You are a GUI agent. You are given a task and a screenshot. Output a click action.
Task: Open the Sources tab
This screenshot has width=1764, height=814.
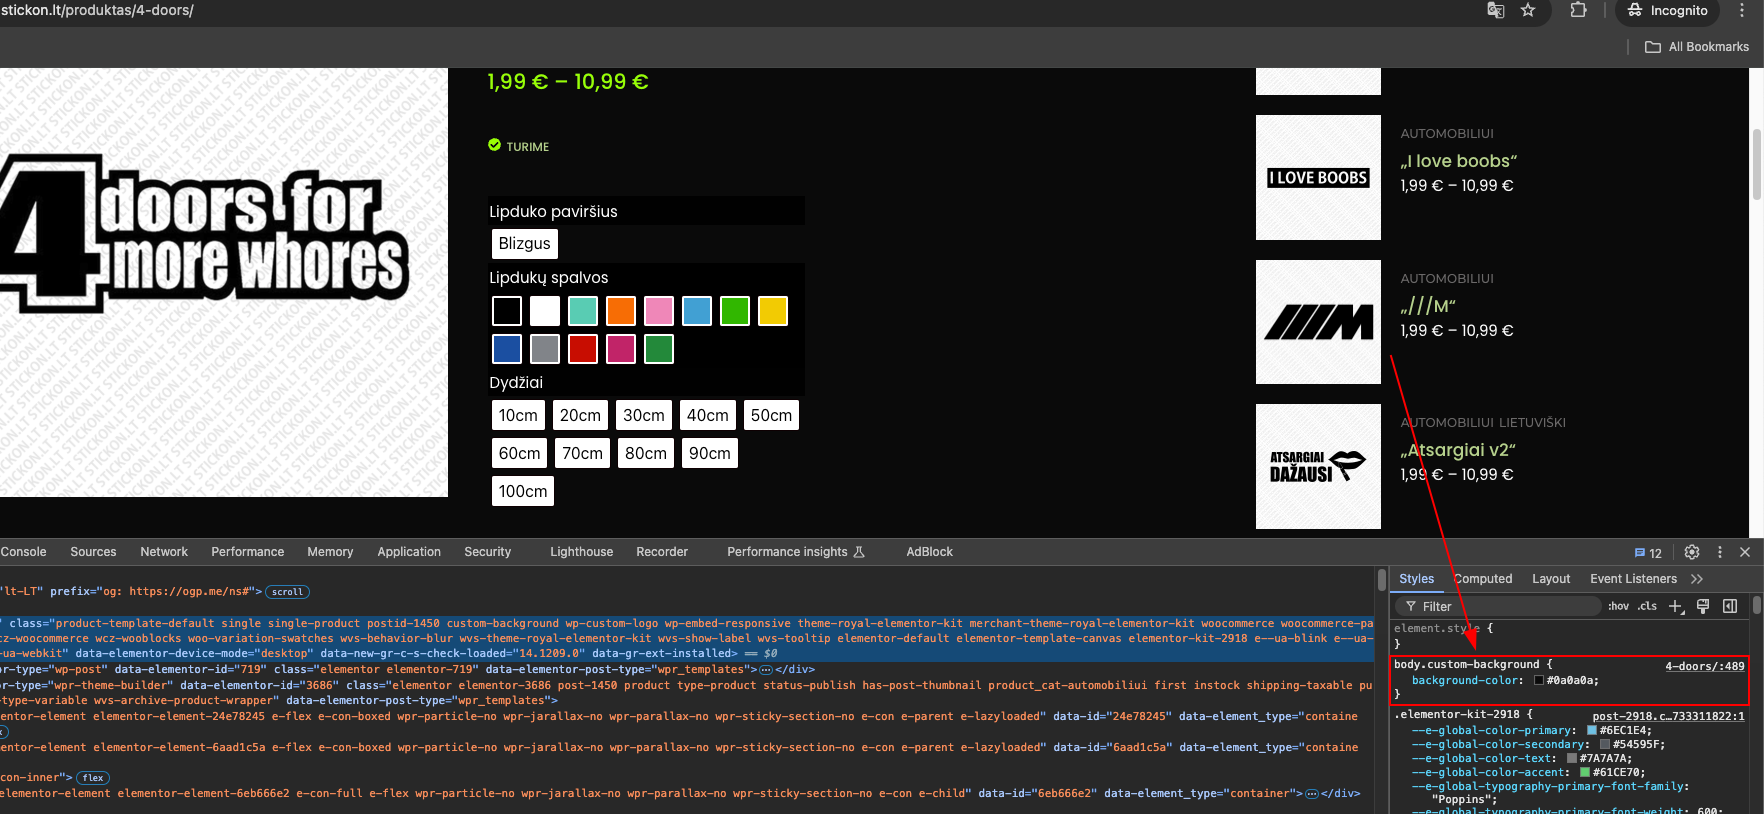[93, 552]
